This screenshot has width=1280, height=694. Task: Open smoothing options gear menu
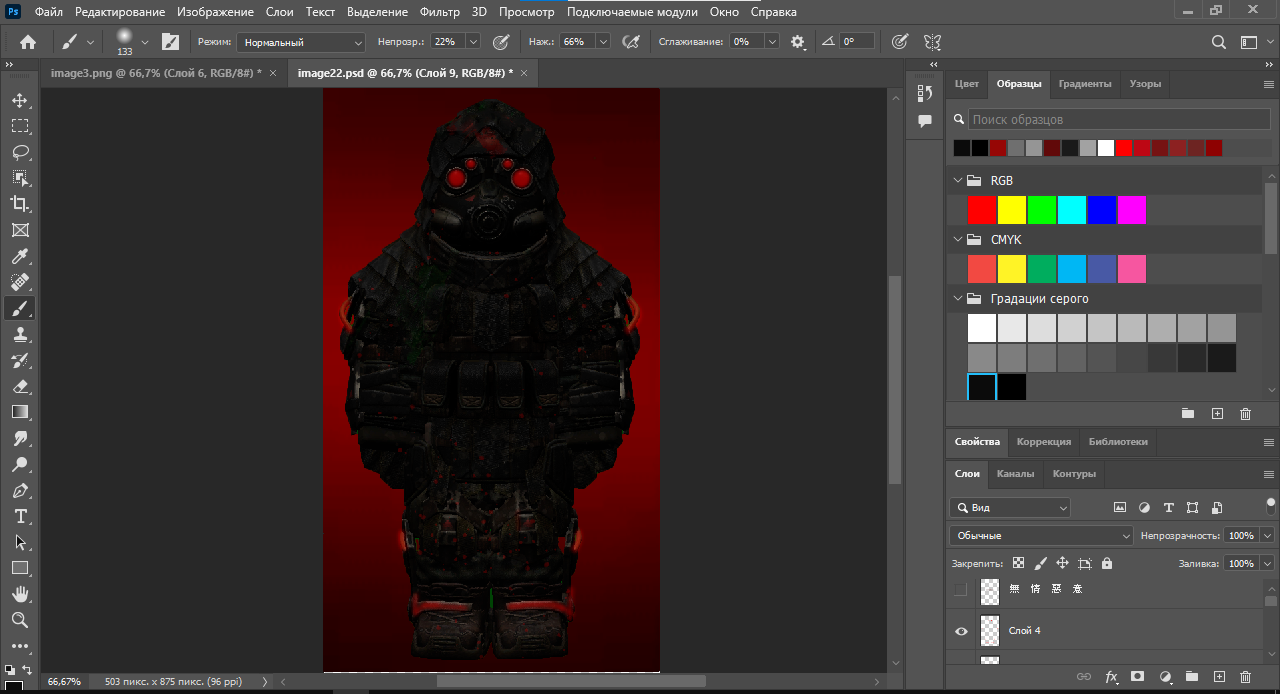point(798,42)
